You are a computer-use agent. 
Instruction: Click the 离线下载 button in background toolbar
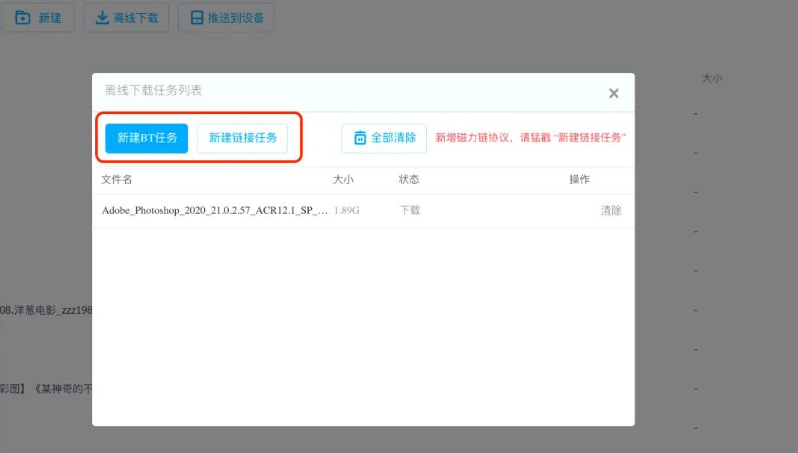coord(126,18)
